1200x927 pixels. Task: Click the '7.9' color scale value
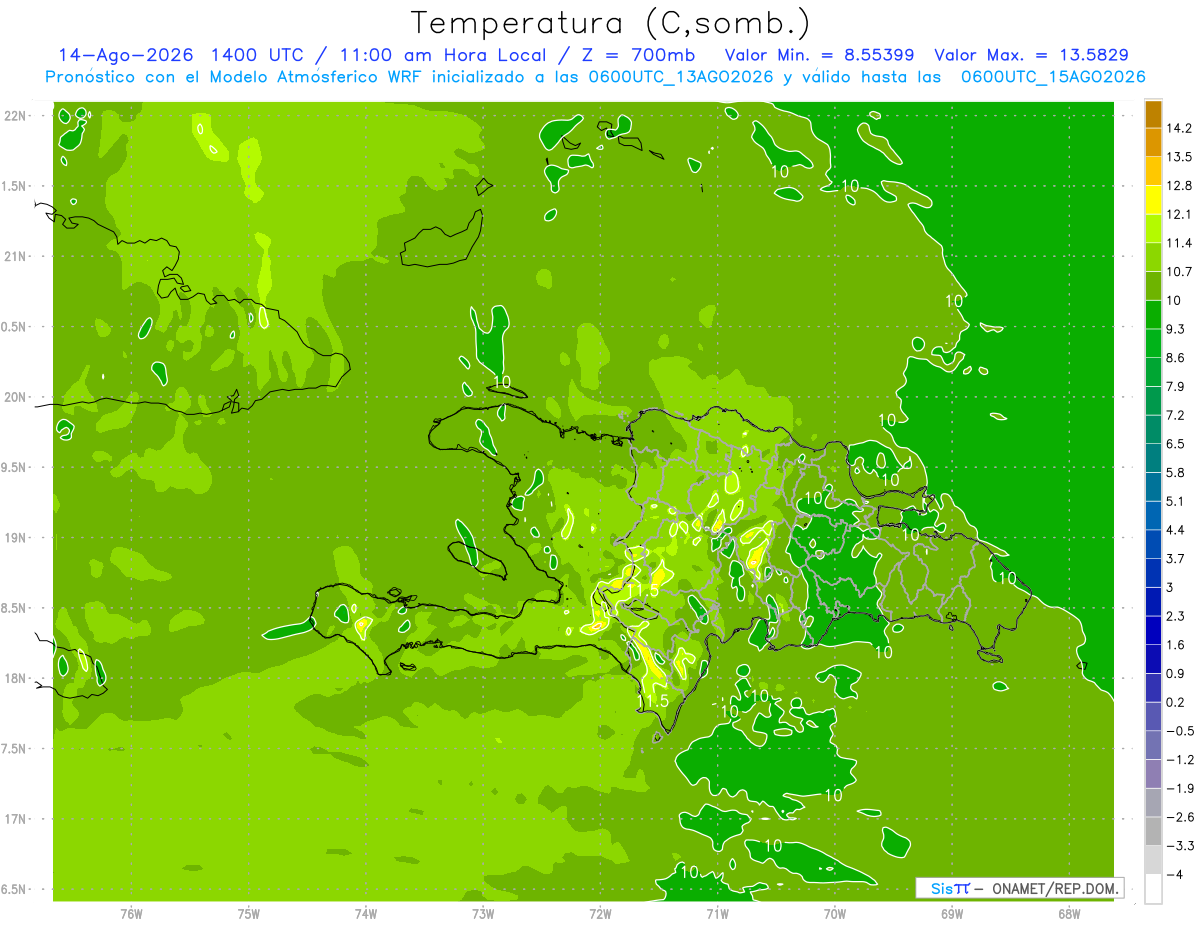pos(1176,387)
